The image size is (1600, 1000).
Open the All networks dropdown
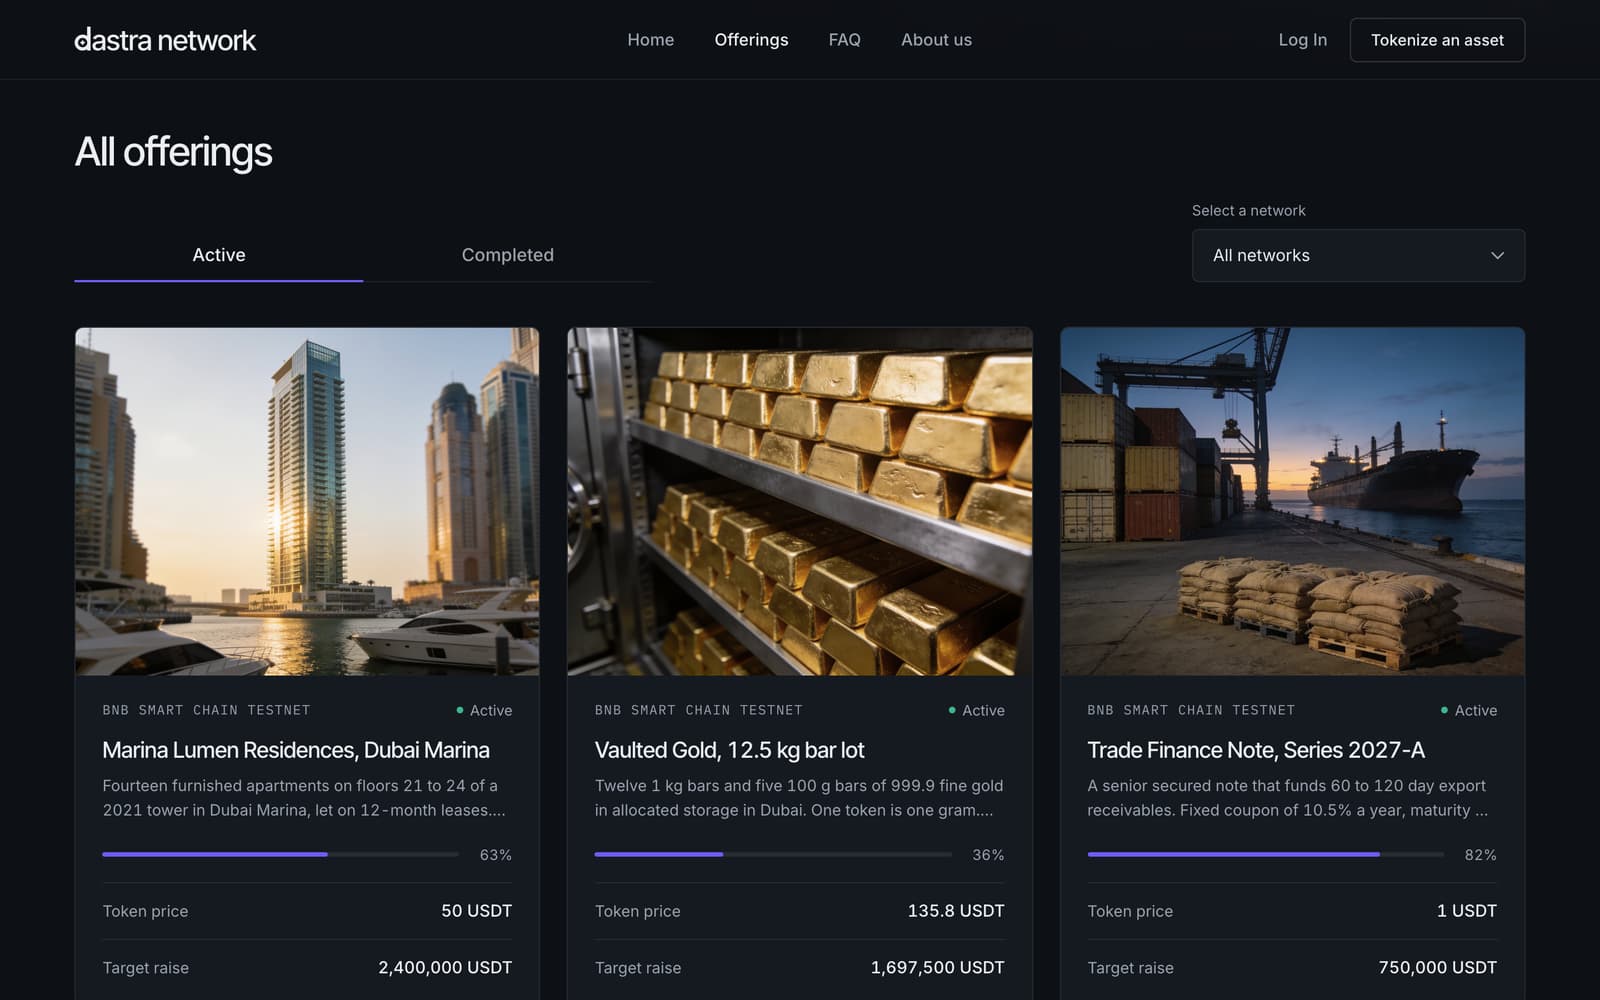pyautogui.click(x=1358, y=255)
